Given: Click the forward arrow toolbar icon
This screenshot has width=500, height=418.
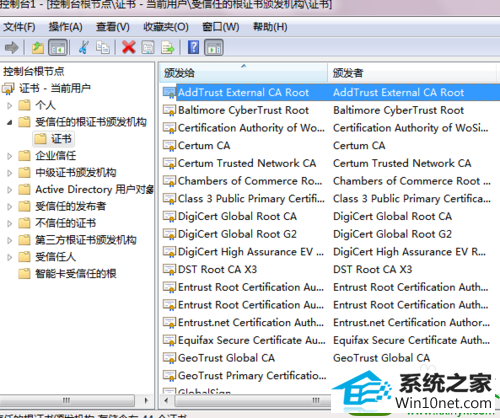Looking at the screenshot, I should (12, 47).
